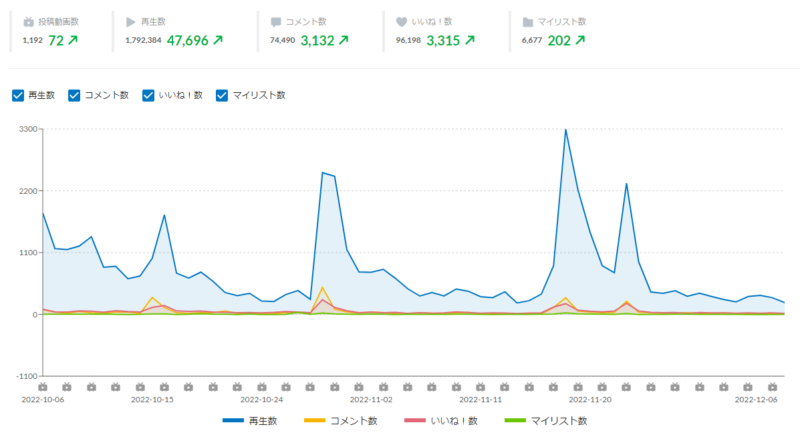
Task: Click the heart icon beside いいね！数
Action: click(x=402, y=22)
